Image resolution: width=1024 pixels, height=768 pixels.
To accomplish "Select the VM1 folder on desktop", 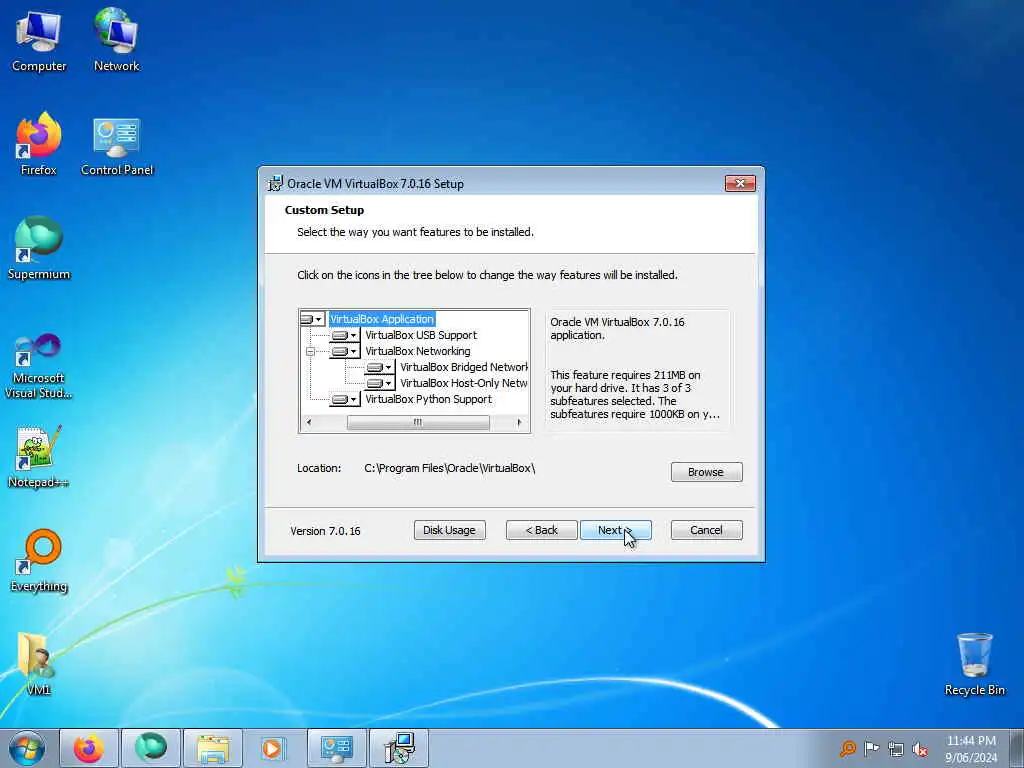I will click(37, 664).
